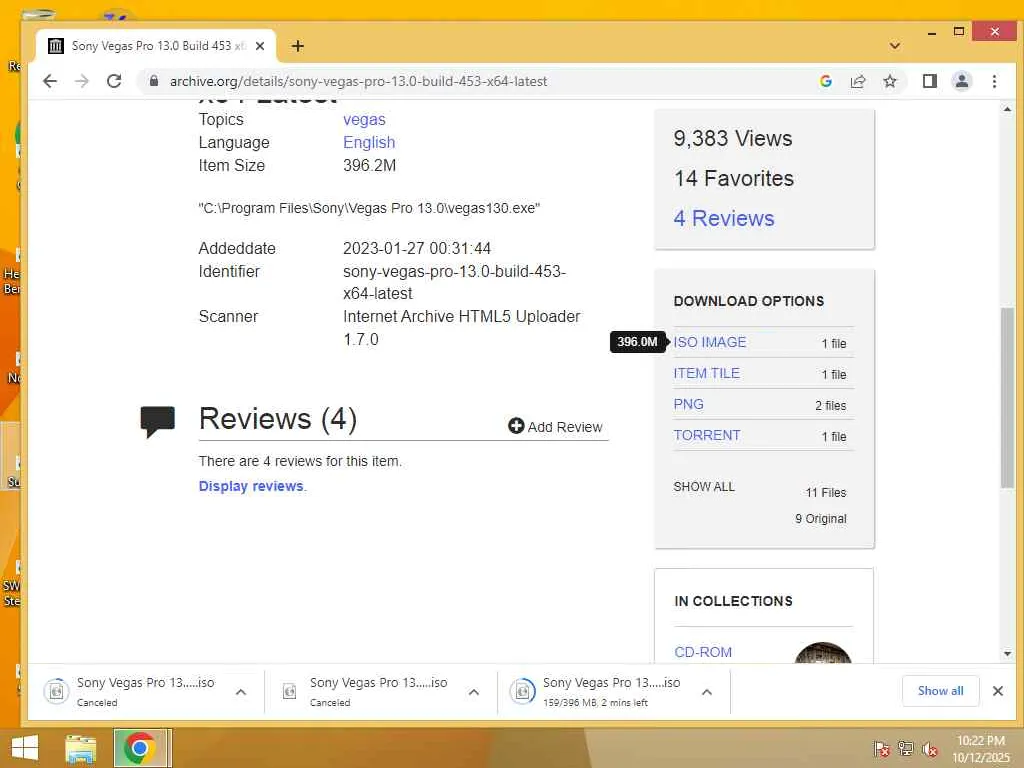Open Action Center flag tray icon
Viewport: 1024px width, 768px height.
click(881, 748)
